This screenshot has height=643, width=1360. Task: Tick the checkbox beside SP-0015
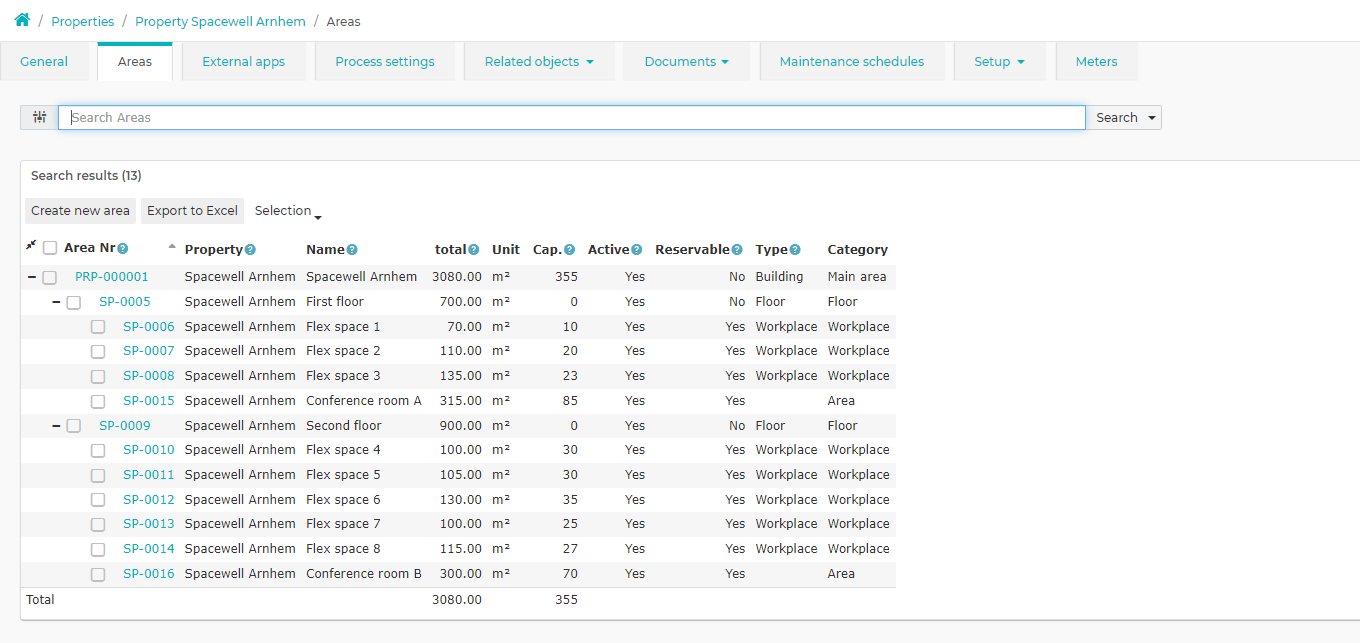[98, 402]
